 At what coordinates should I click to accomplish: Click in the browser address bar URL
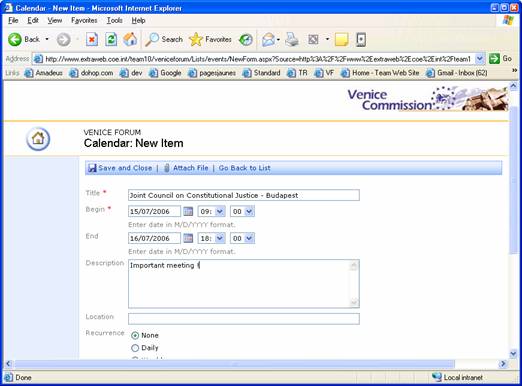[258, 59]
